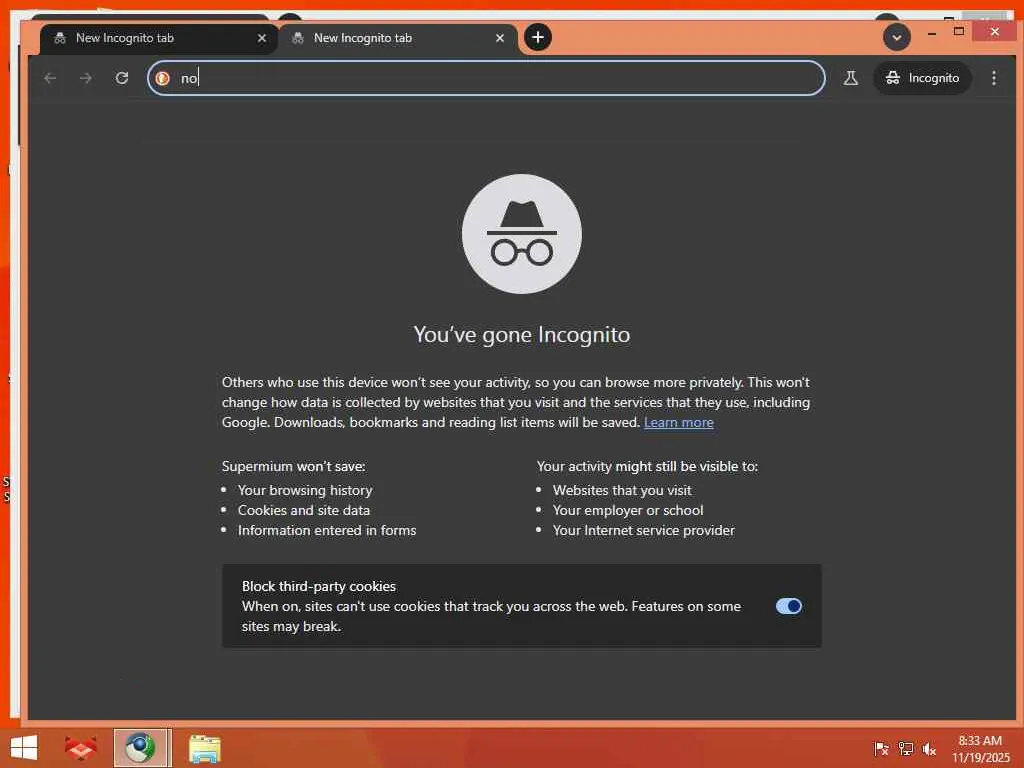Click "Websites that you visit" text

(622, 490)
